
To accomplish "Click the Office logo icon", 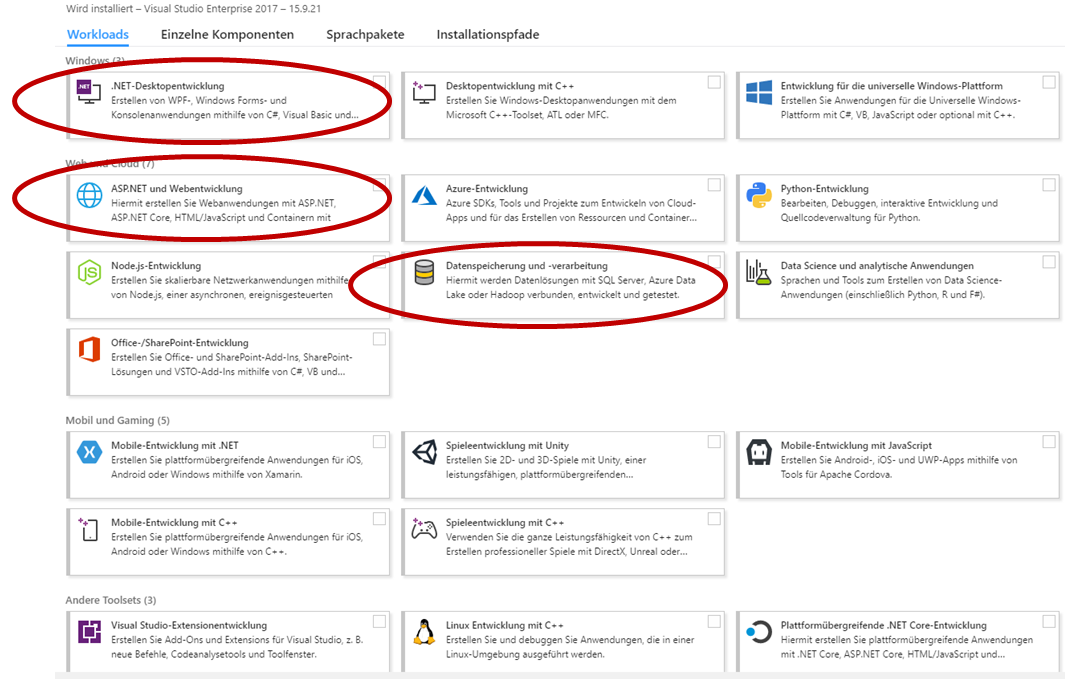I will (89, 349).
